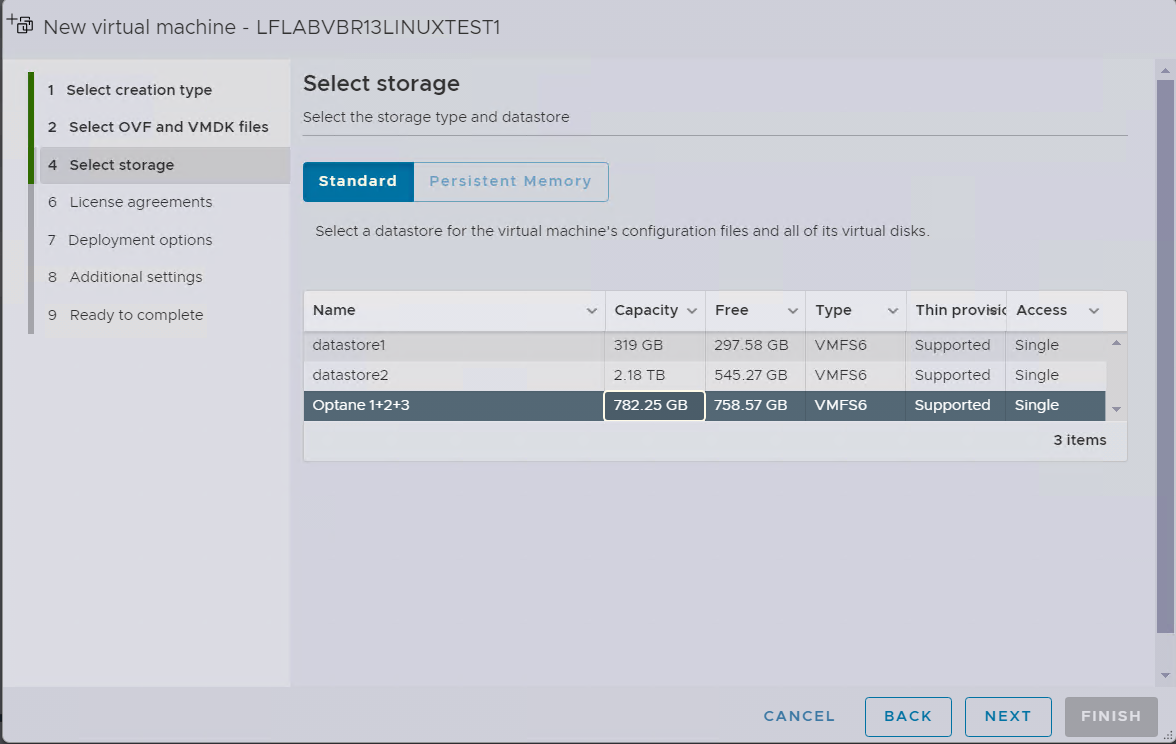Switch to the Persistent Memory tab
The width and height of the screenshot is (1176, 744).
[x=511, y=181]
